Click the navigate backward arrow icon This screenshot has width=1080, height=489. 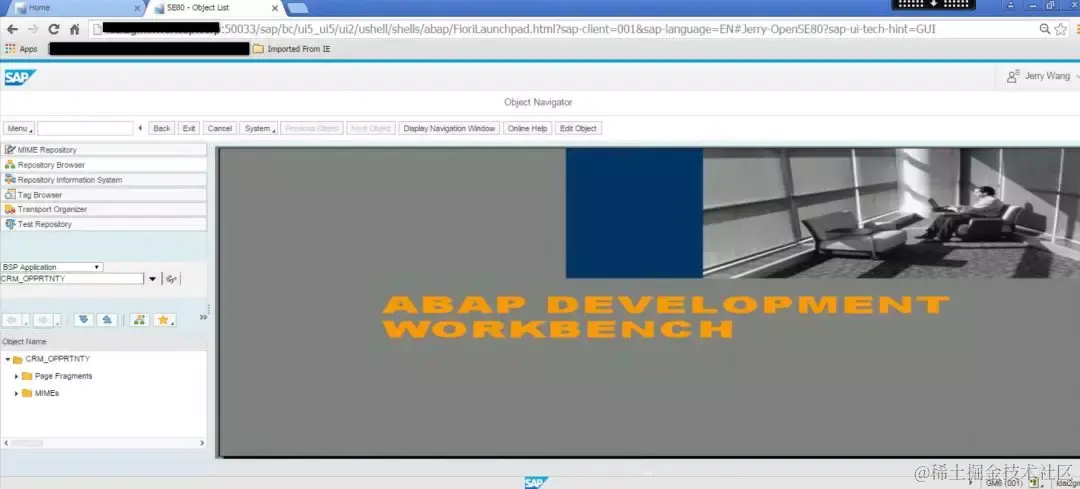click(12, 320)
